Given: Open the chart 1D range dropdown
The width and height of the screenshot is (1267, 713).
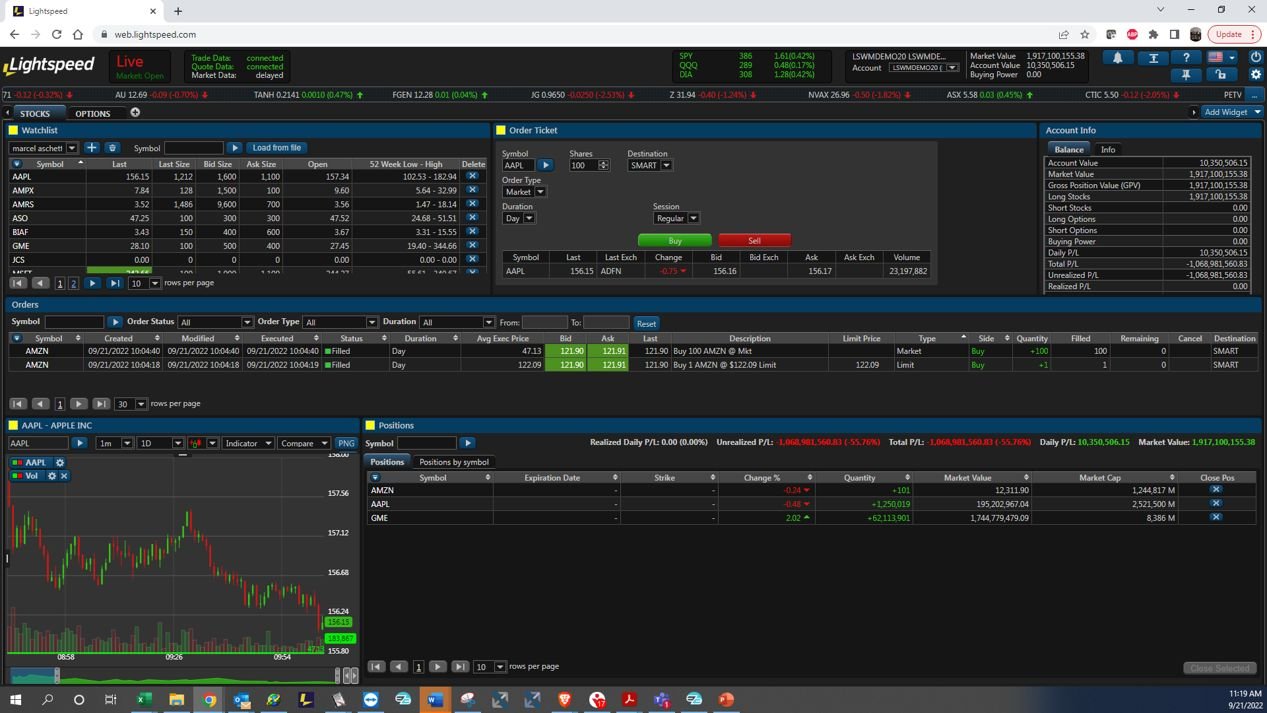Looking at the screenshot, I should point(160,443).
